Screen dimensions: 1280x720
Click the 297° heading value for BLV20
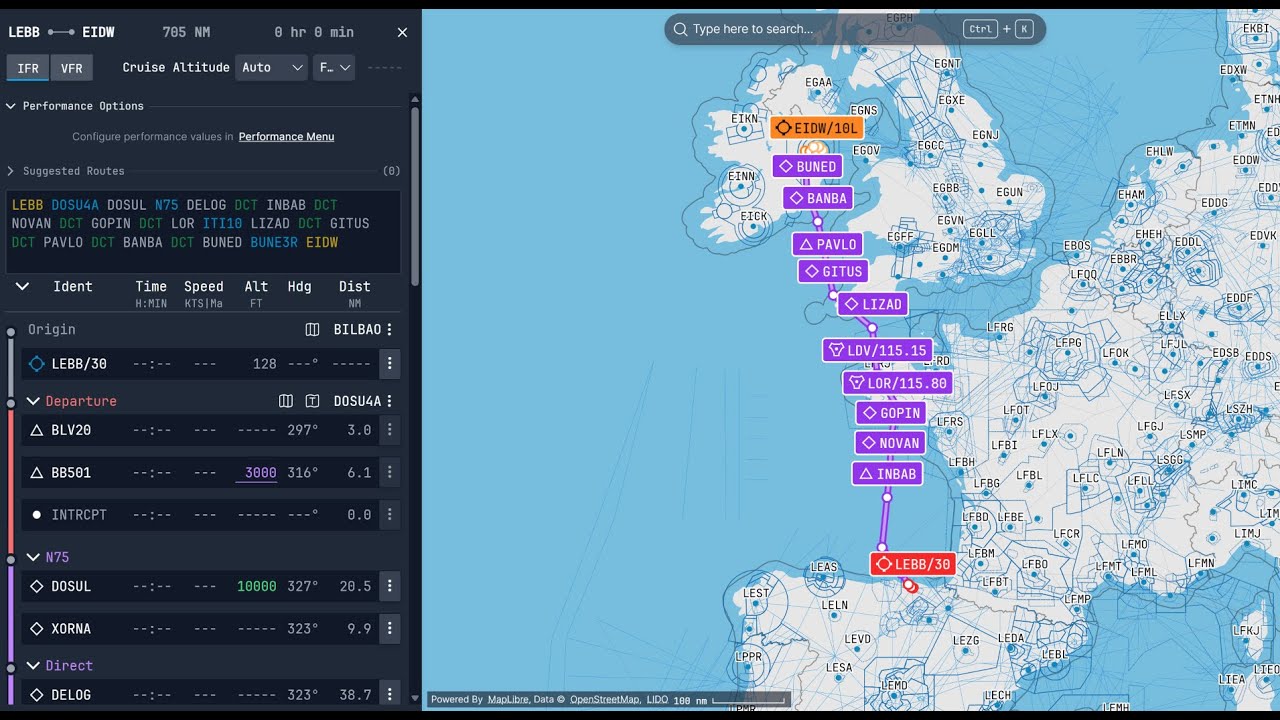[302, 430]
